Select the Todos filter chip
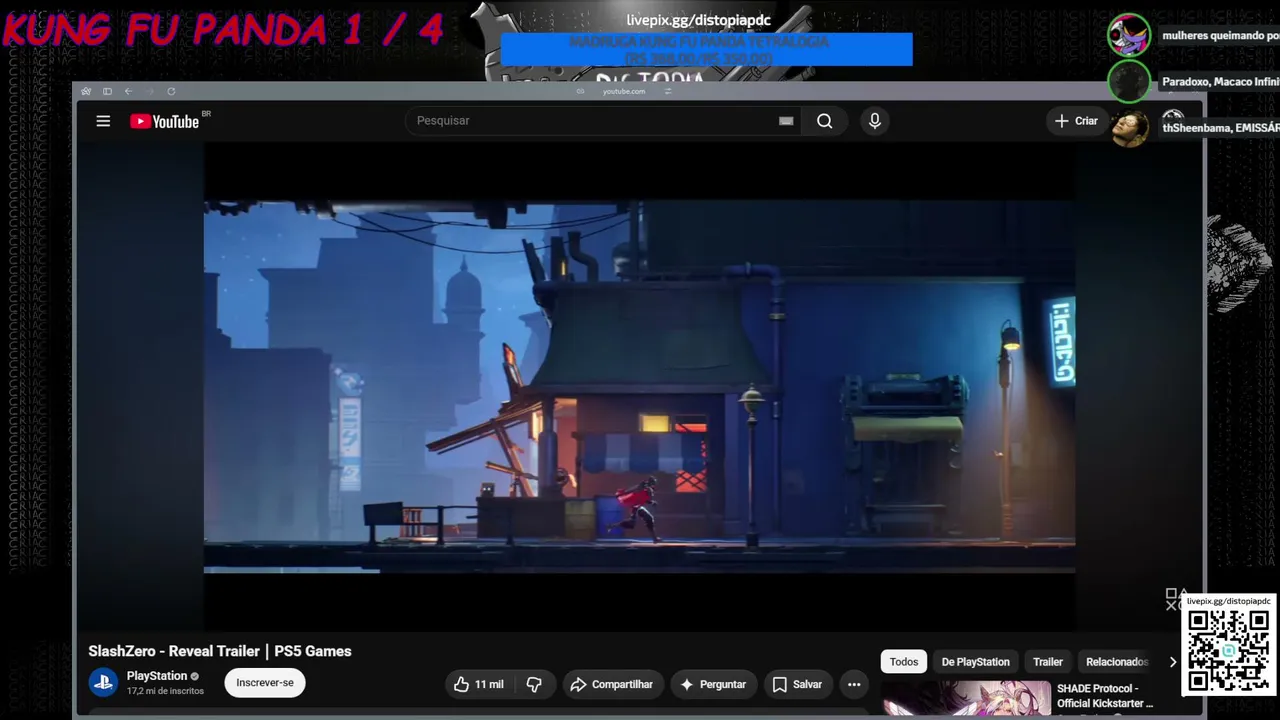Image resolution: width=1280 pixels, height=720 pixels. click(x=904, y=662)
